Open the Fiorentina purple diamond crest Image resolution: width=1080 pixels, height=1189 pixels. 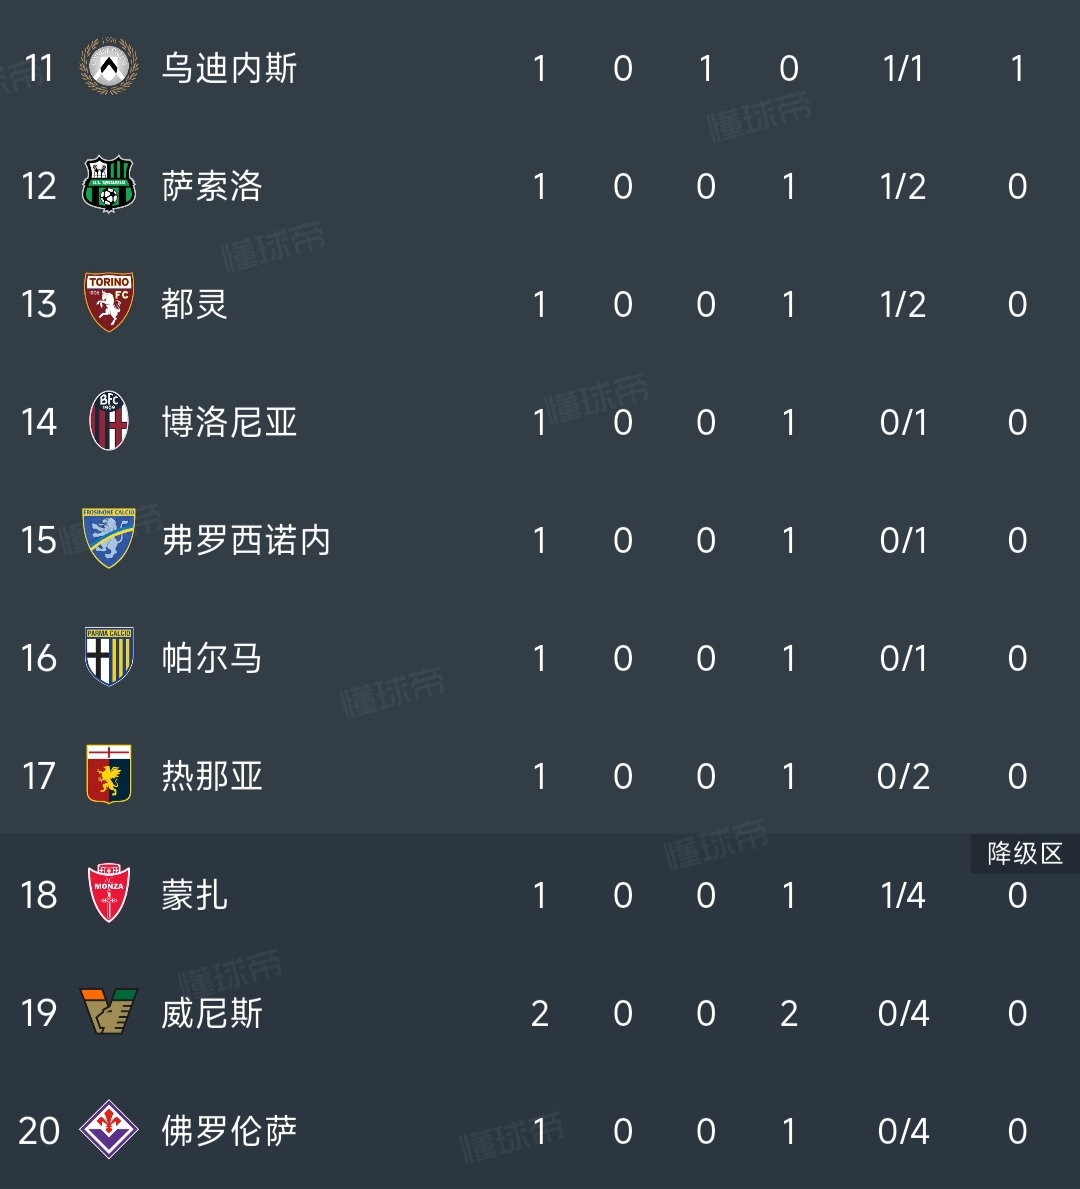[108, 1130]
